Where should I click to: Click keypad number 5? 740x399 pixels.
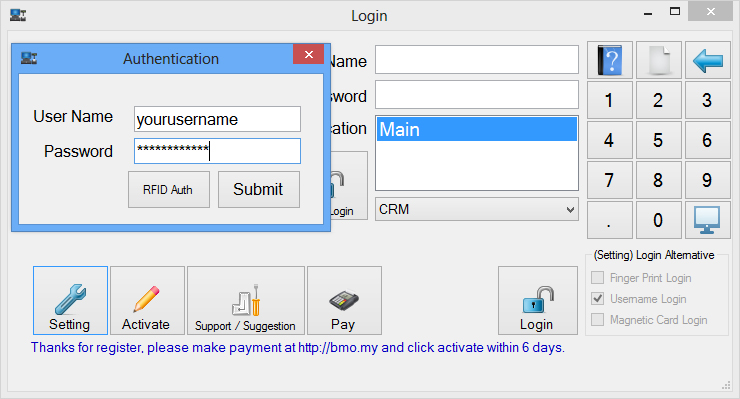tap(659, 140)
